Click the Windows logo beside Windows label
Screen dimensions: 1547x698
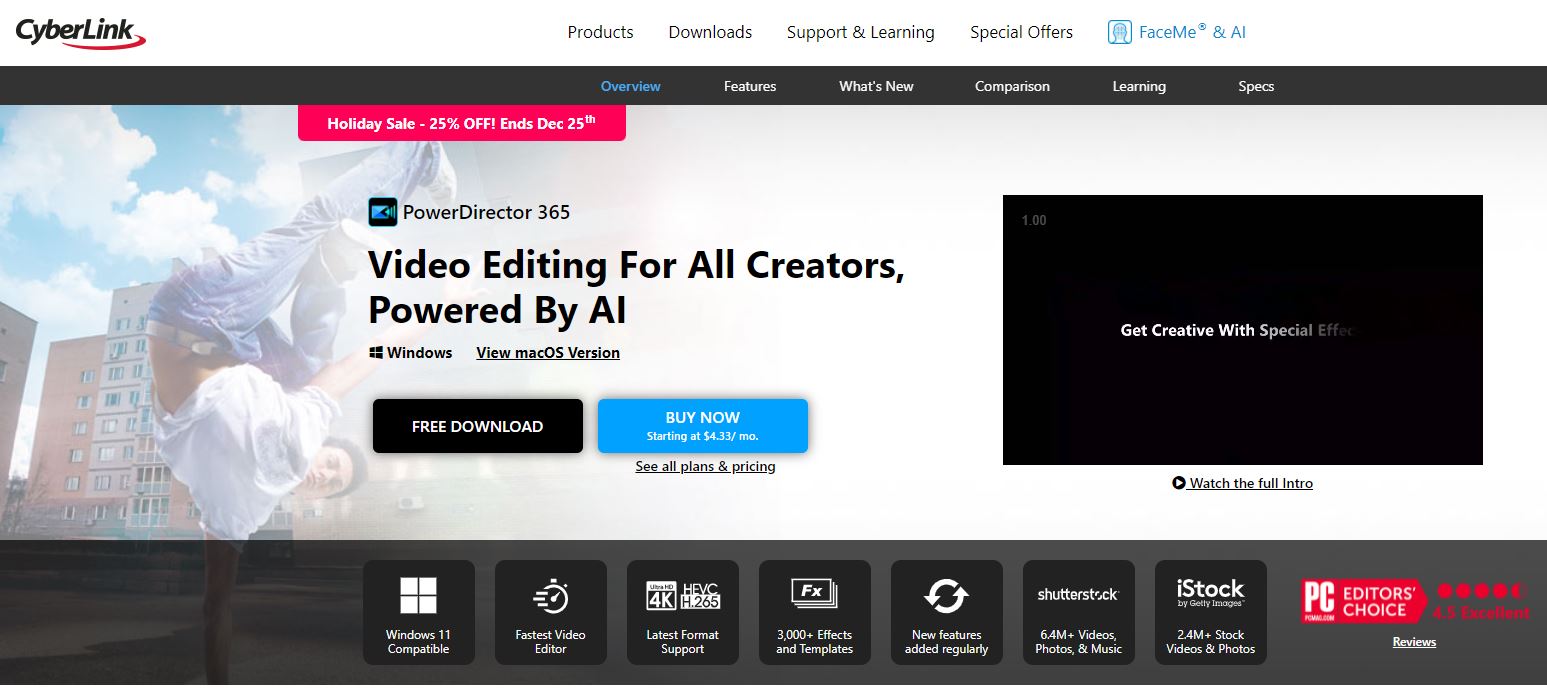[x=376, y=353]
